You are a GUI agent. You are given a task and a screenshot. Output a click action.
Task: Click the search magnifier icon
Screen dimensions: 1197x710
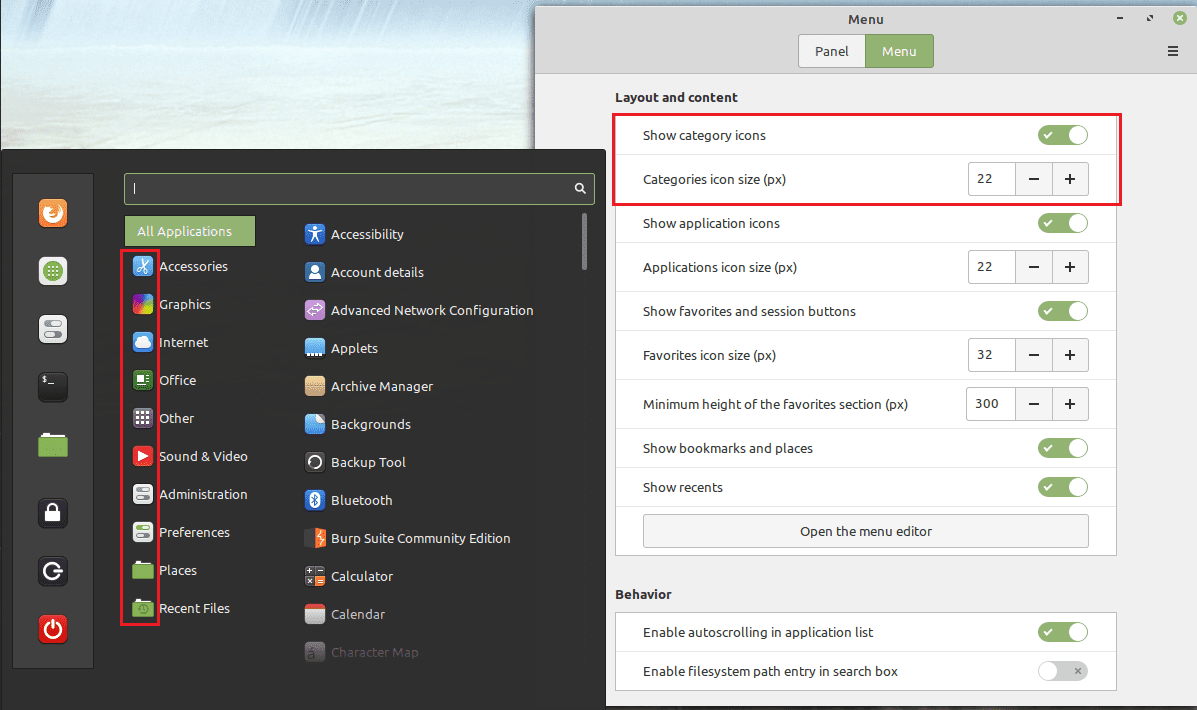(x=580, y=189)
